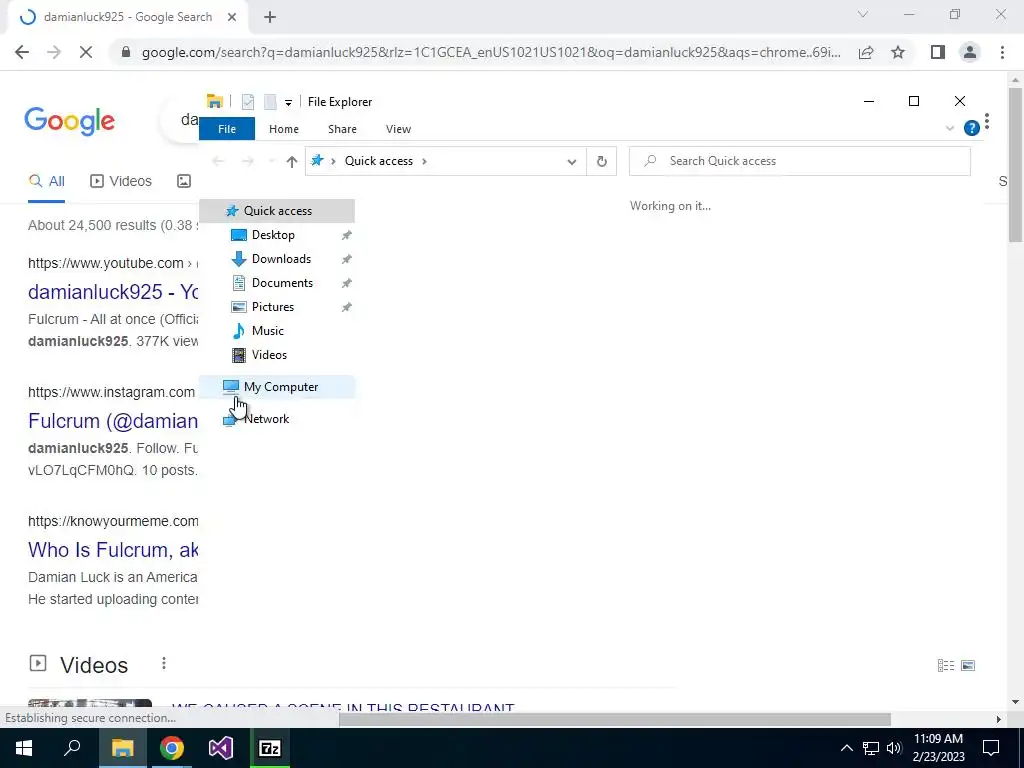The image size is (1024, 768).
Task: Open File Explorer Help blue question icon
Action: (x=972, y=128)
